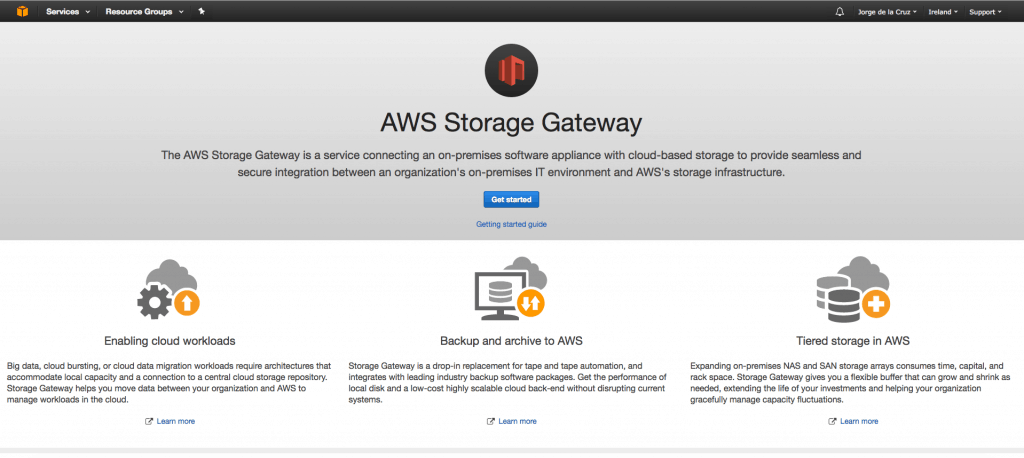
Task: Learn more about Tiered storage in AWS
Action: 859,421
